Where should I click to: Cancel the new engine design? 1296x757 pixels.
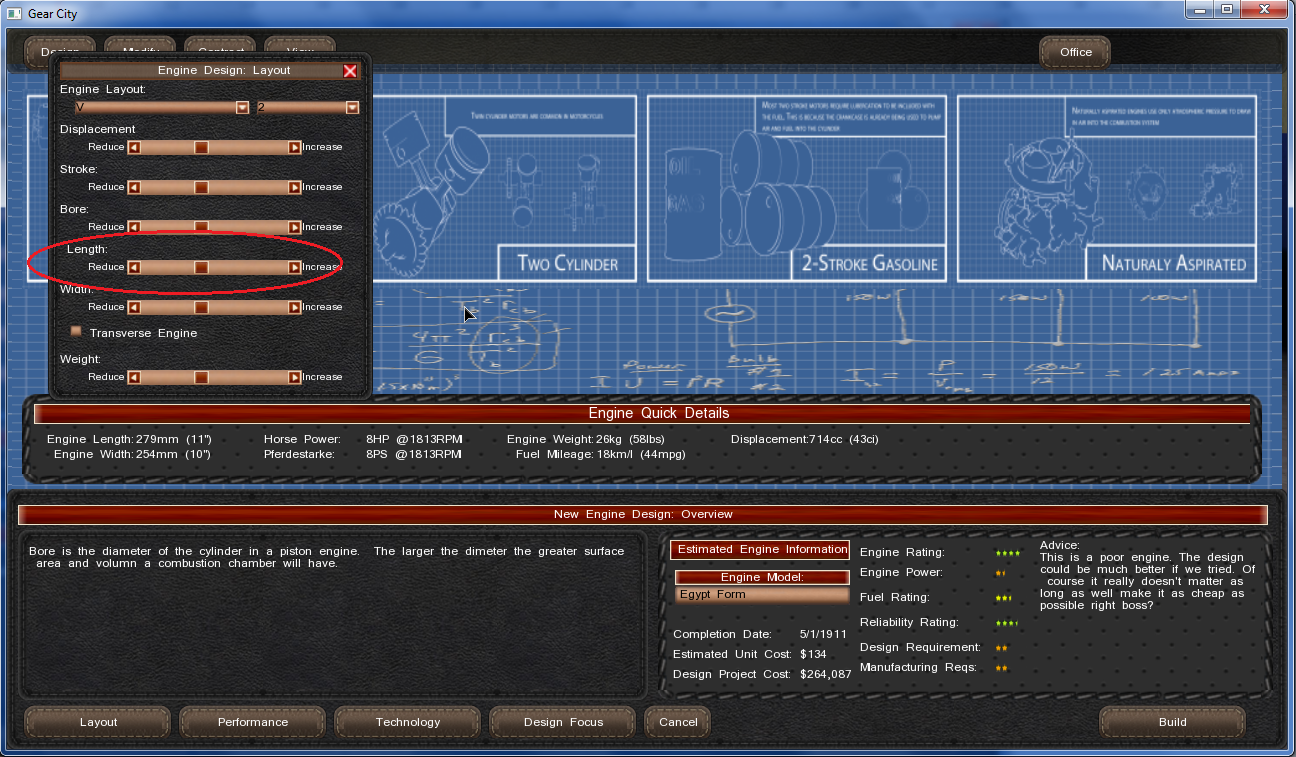tap(678, 722)
